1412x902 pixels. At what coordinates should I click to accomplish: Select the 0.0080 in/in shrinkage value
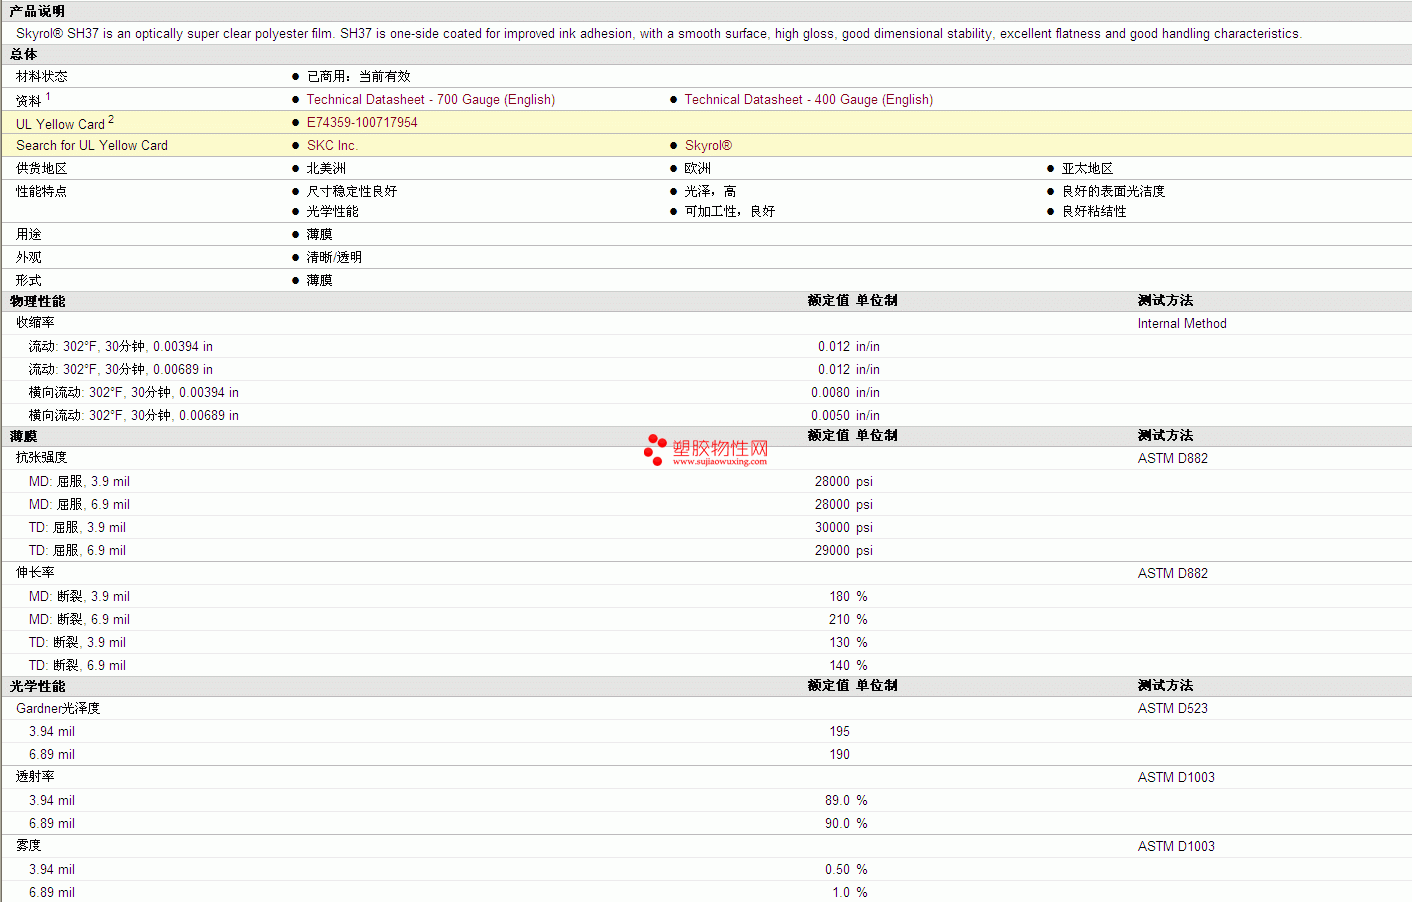pyautogui.click(x=845, y=392)
